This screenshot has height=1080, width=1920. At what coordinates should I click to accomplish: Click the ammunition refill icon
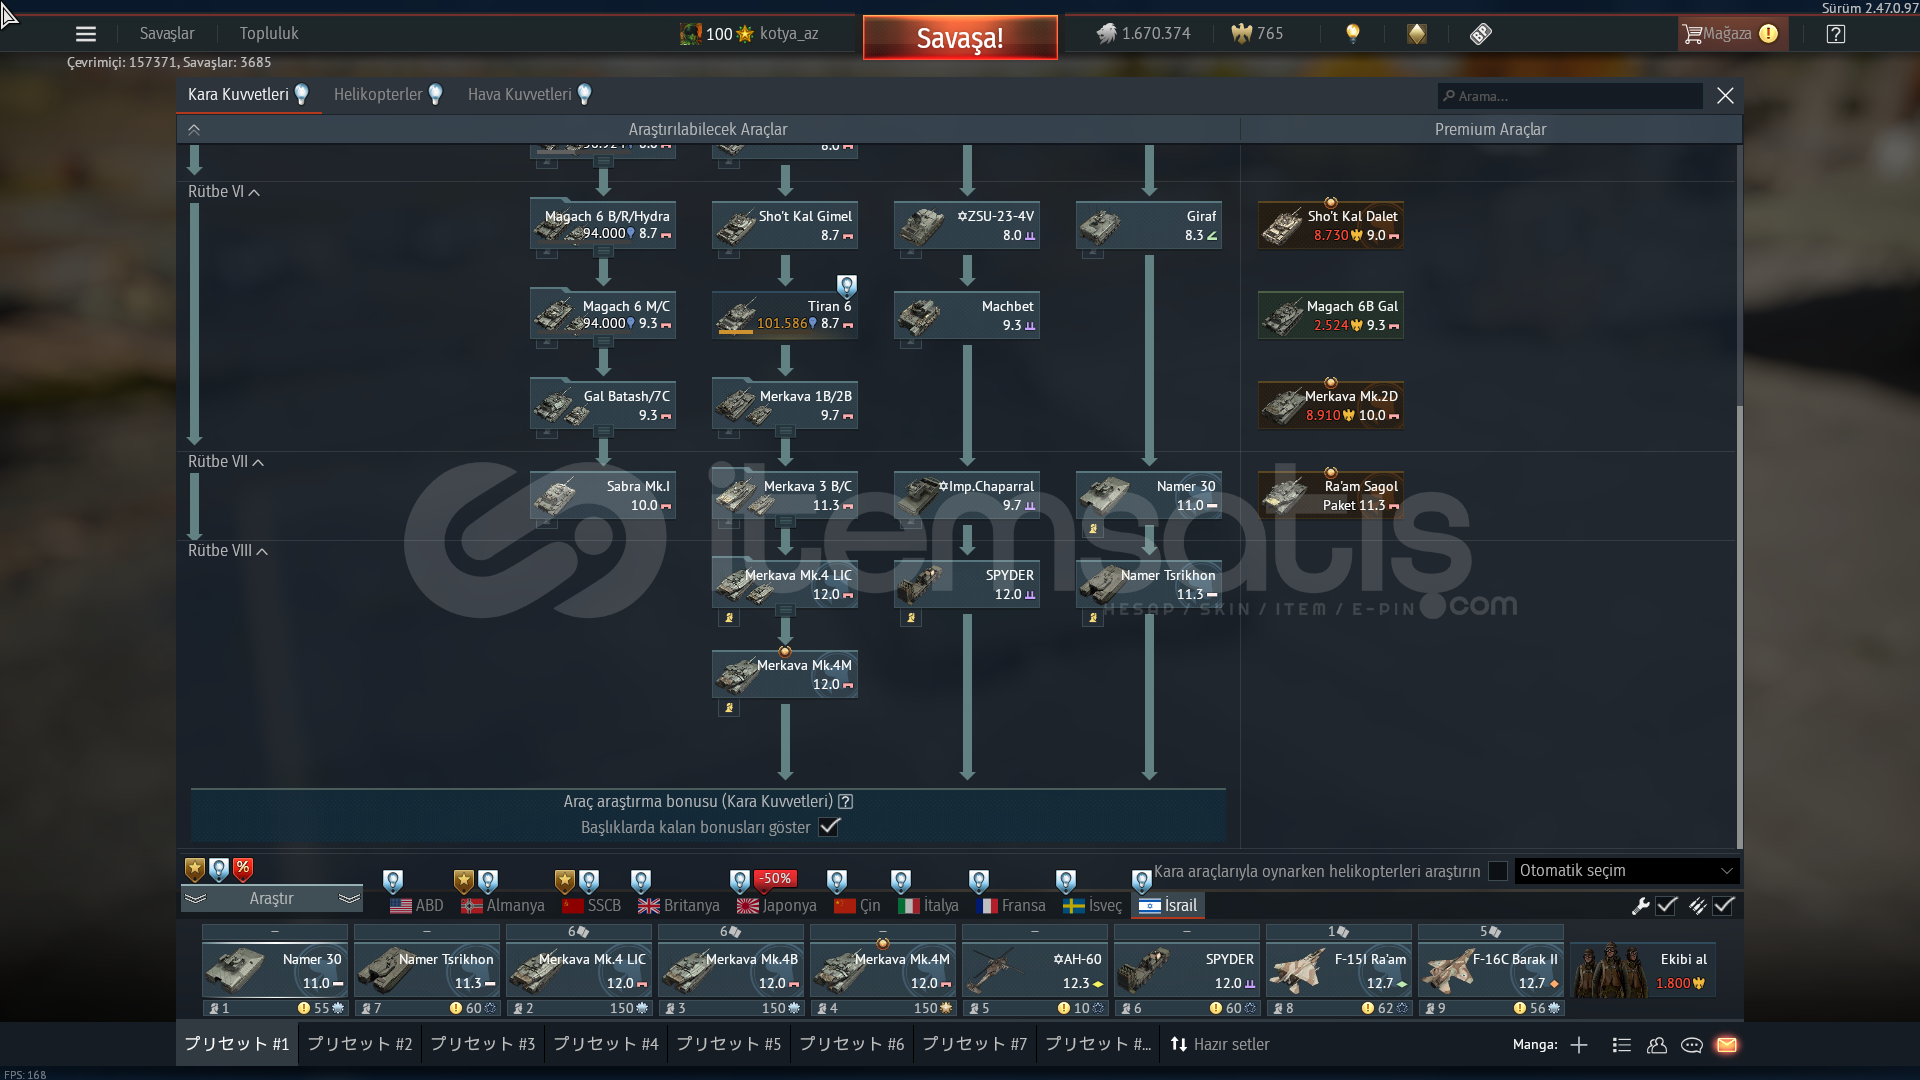(x=1698, y=906)
